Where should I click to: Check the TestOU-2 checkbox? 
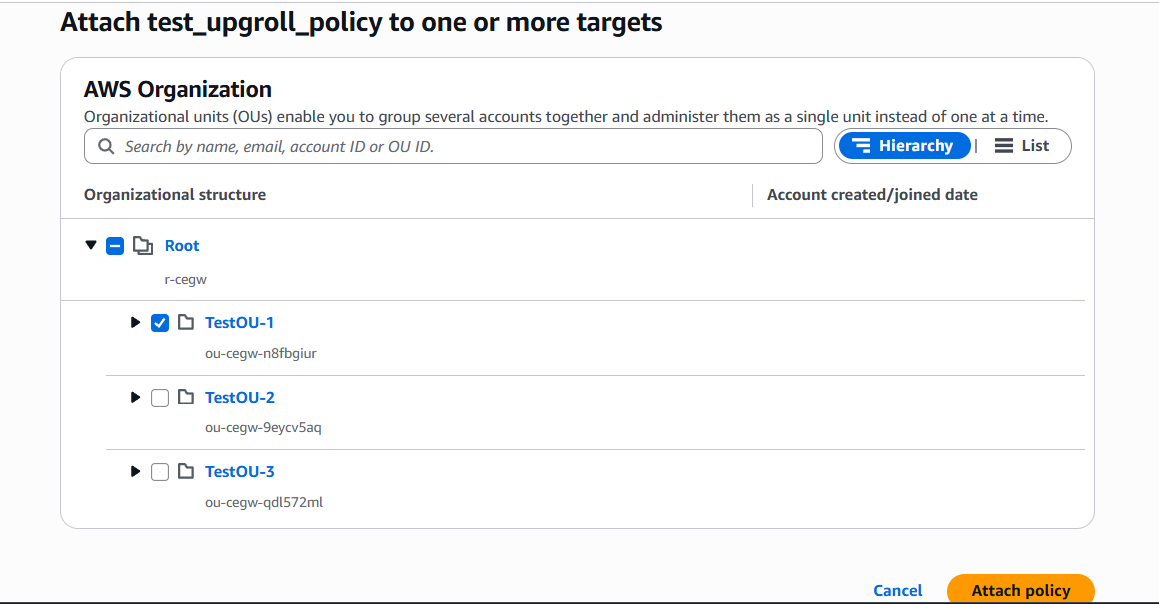click(x=160, y=398)
